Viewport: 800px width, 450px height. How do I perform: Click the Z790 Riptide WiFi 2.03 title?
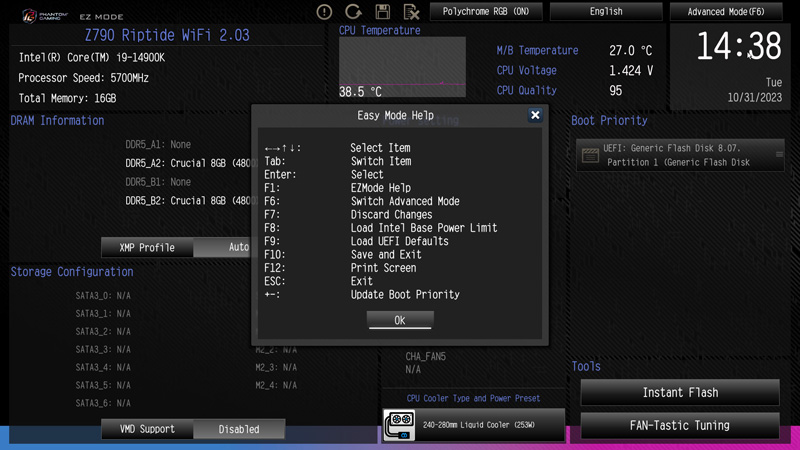167,35
